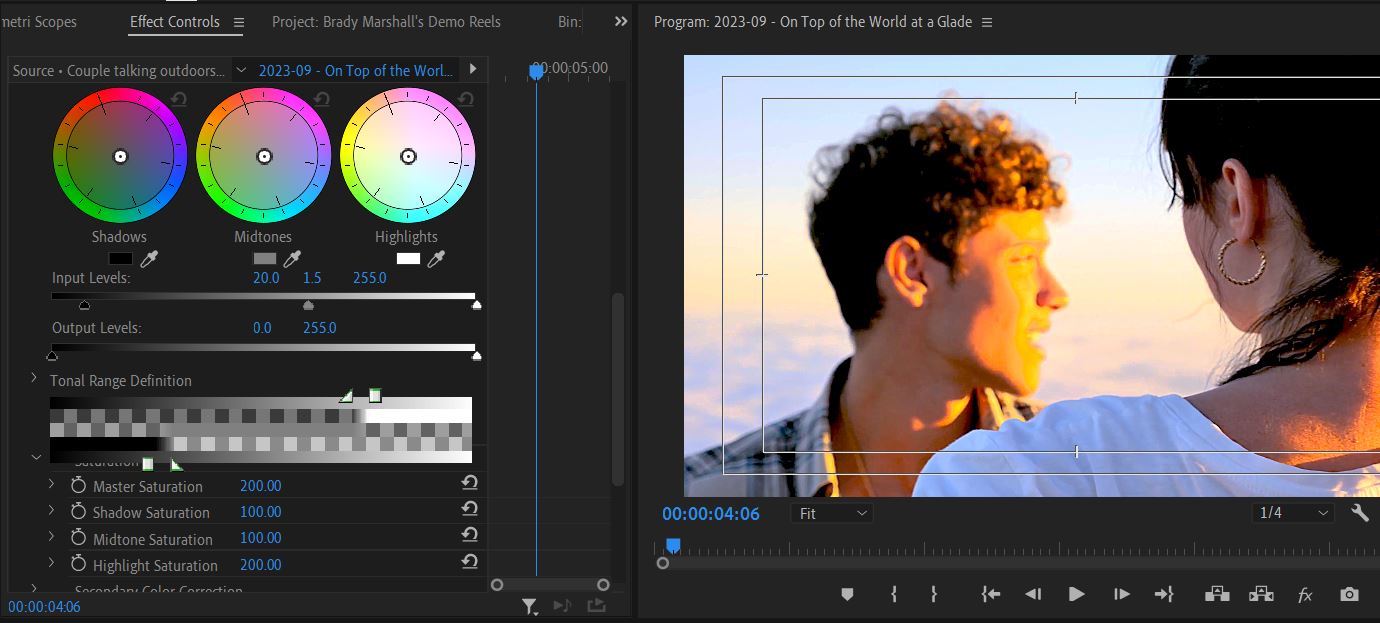This screenshot has height=623, width=1380.
Task: Expand Midtone Saturation property
Action: (x=52, y=537)
